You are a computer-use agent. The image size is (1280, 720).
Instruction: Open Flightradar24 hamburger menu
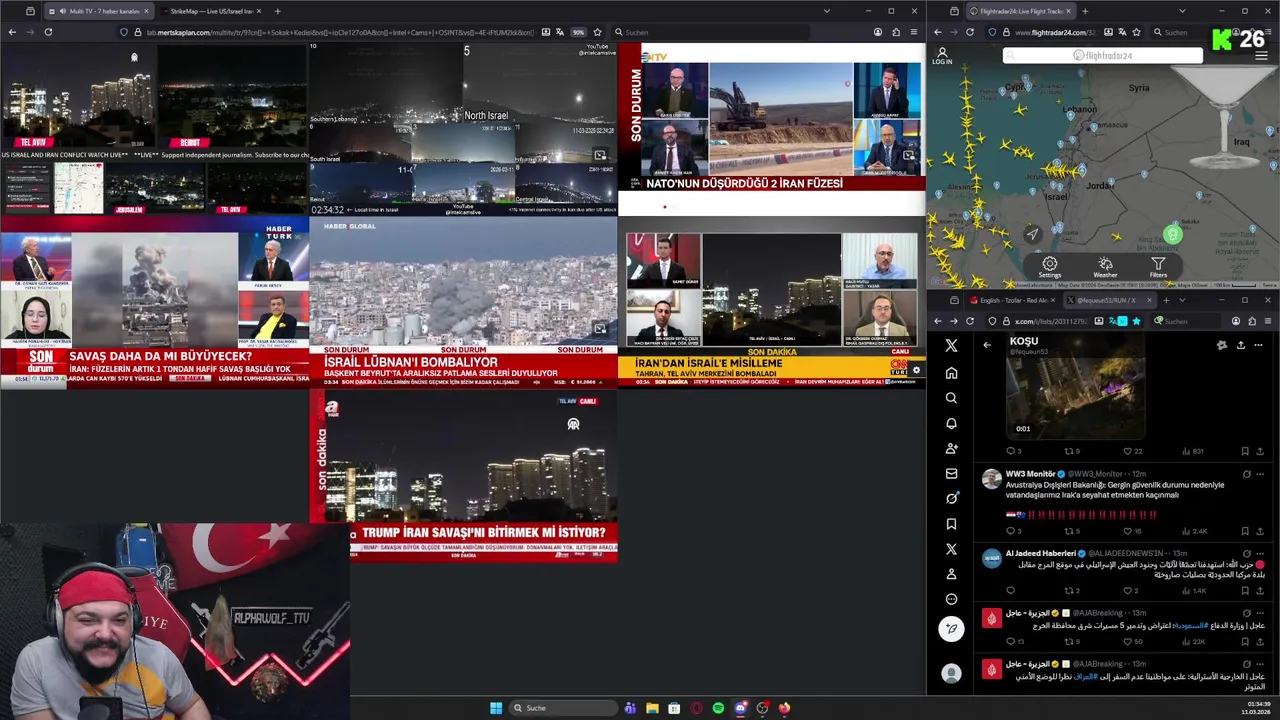(x=1263, y=55)
